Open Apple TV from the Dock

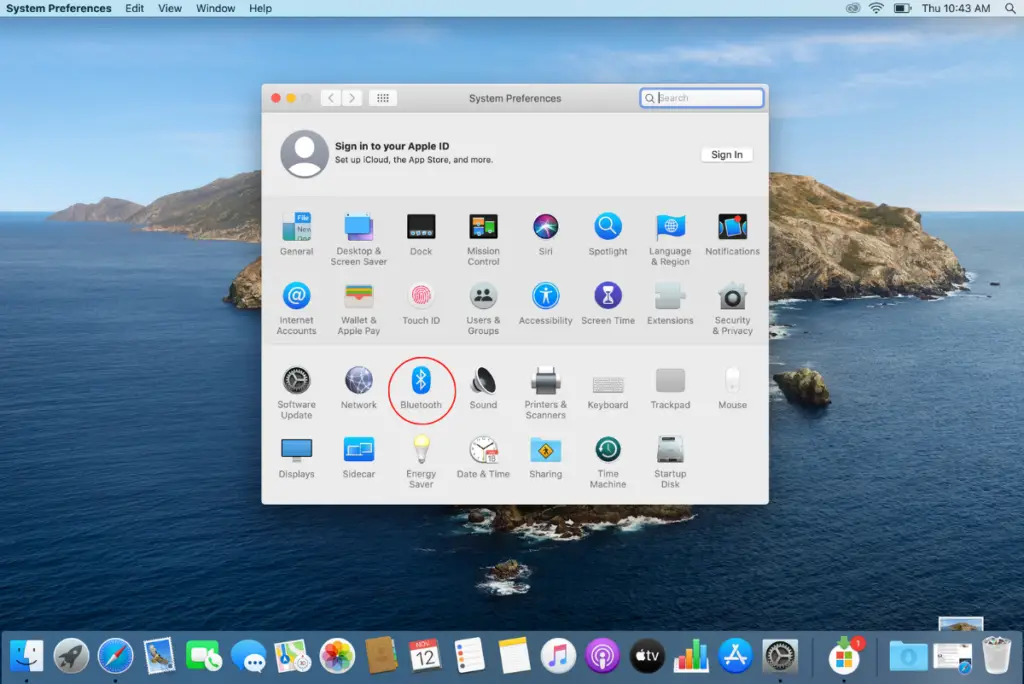[x=647, y=655]
